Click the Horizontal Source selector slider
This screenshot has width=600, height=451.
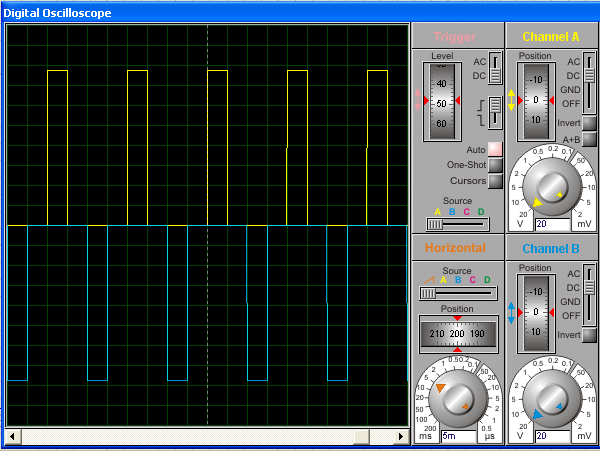pyautogui.click(x=458, y=293)
